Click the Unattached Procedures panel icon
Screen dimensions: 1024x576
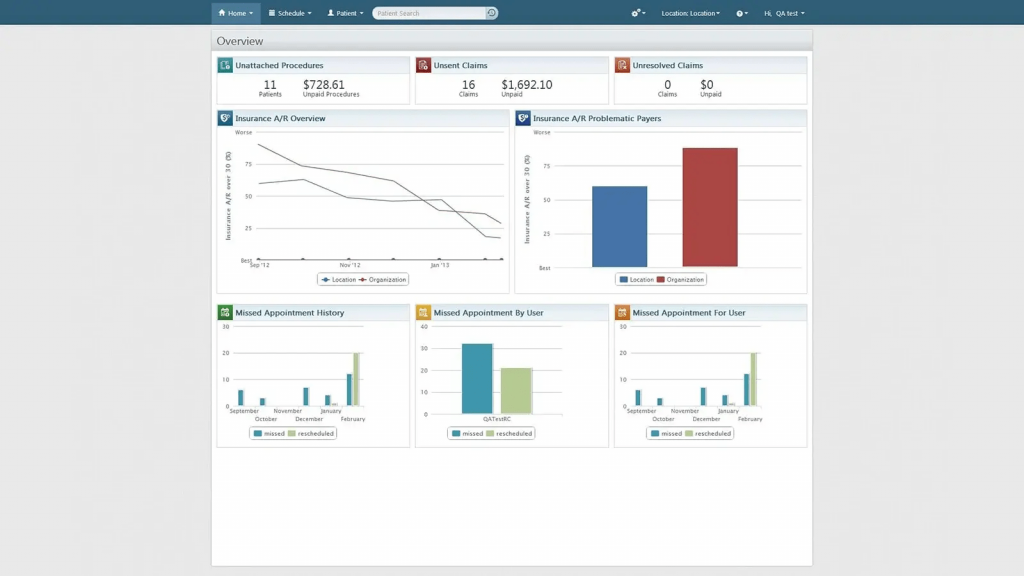coord(224,64)
